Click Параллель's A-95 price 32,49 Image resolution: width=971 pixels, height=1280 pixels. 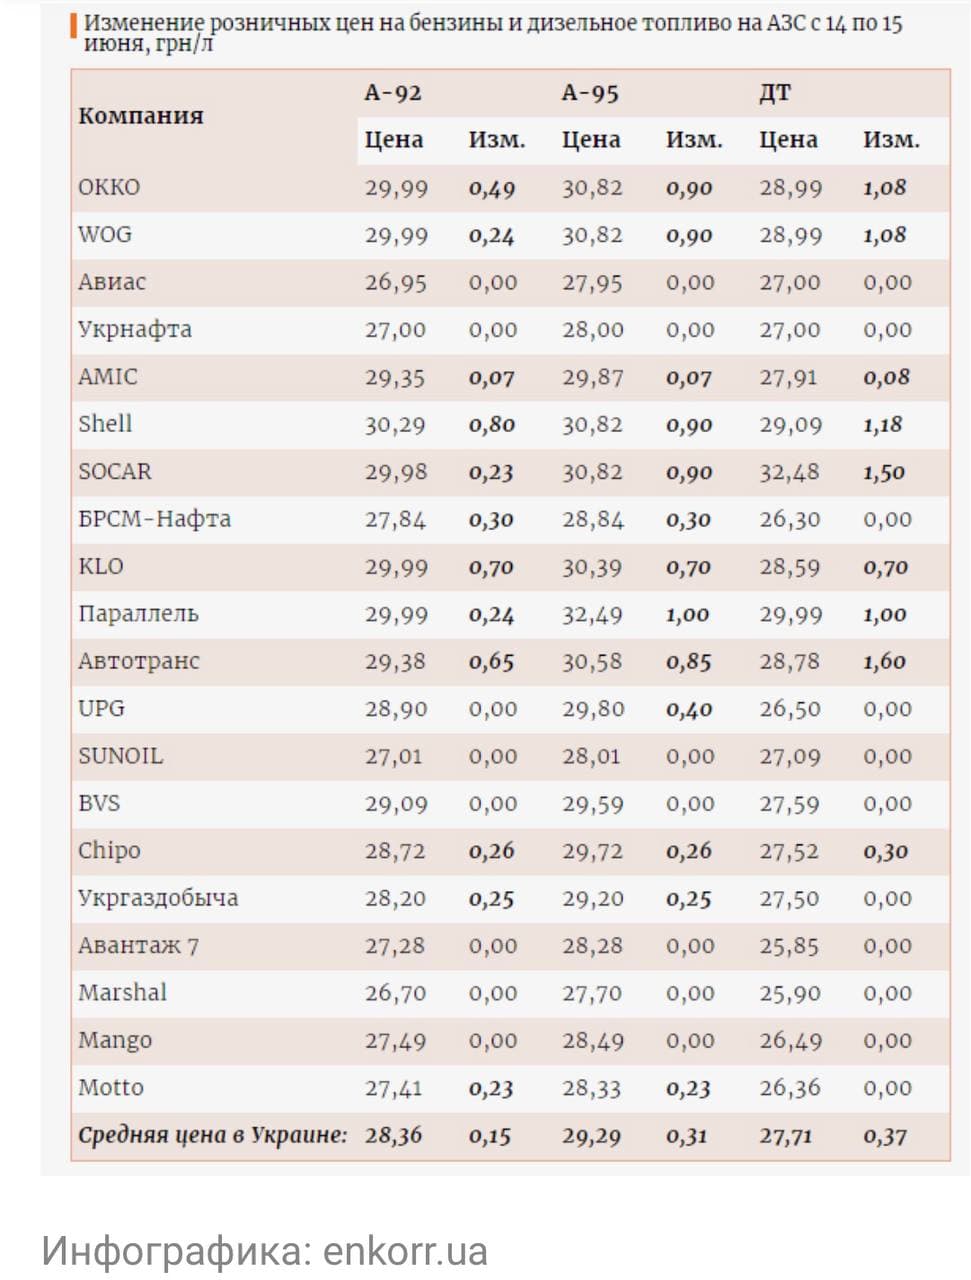coord(592,614)
